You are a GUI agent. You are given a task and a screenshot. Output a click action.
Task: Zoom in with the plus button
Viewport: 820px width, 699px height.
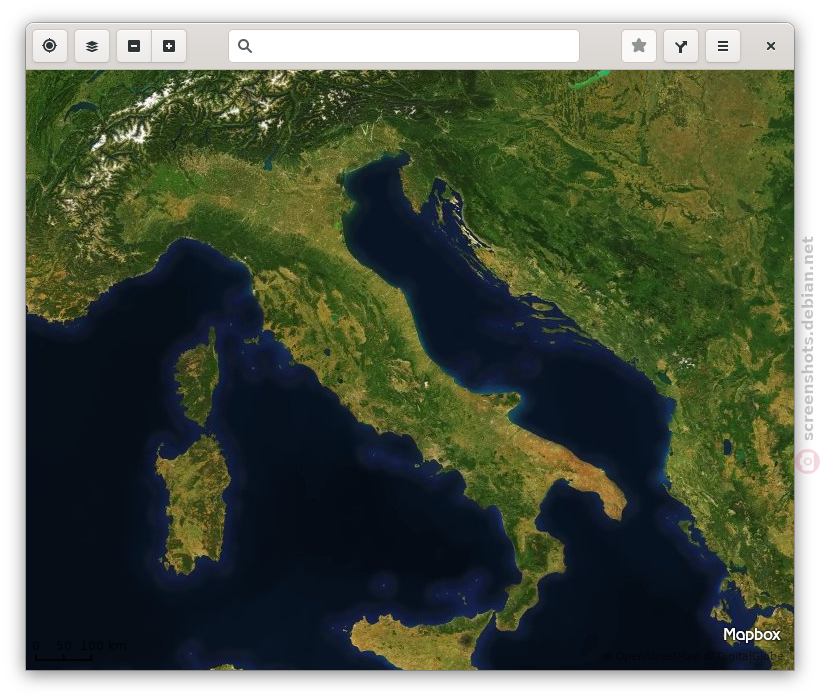(169, 46)
